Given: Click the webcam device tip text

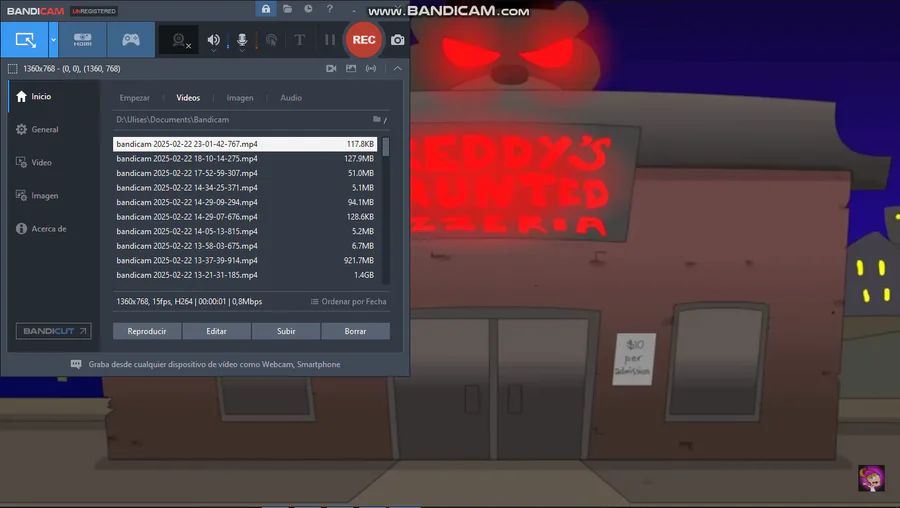Looking at the screenshot, I should click(x=214, y=364).
